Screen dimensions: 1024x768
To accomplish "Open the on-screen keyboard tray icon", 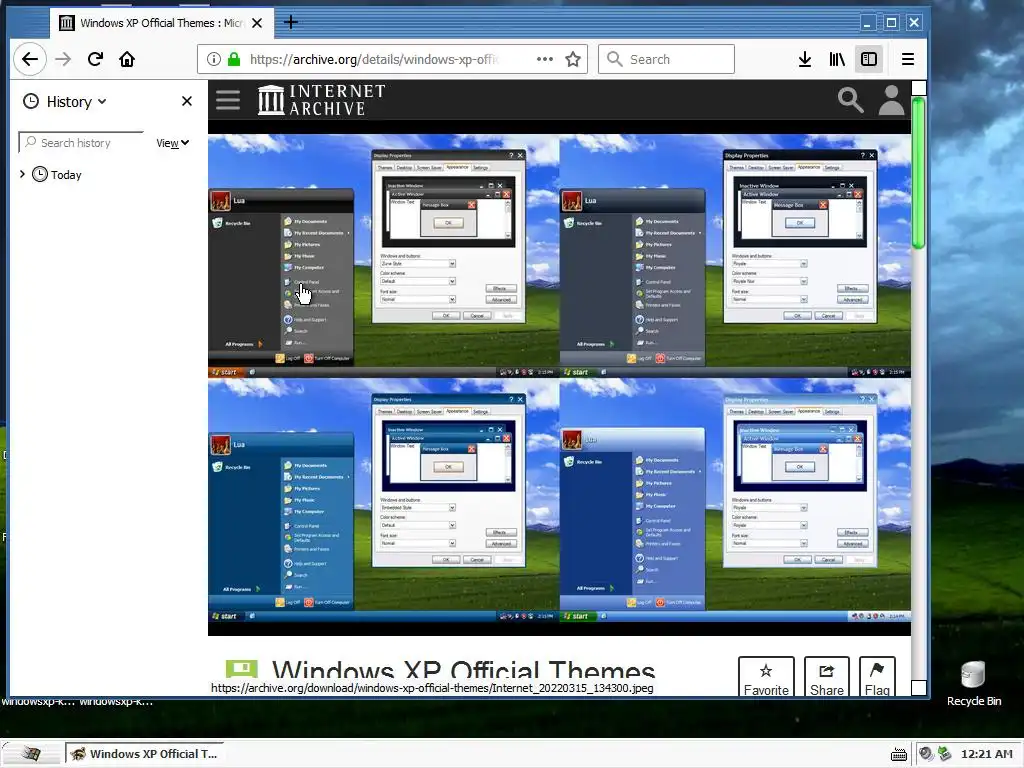I will (899, 754).
